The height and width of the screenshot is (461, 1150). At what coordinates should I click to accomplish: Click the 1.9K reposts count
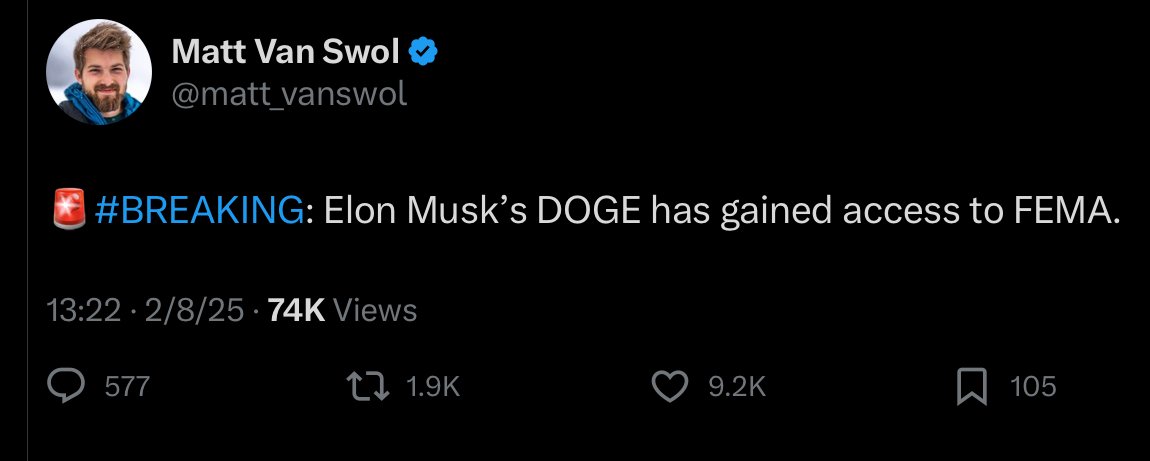coord(433,386)
